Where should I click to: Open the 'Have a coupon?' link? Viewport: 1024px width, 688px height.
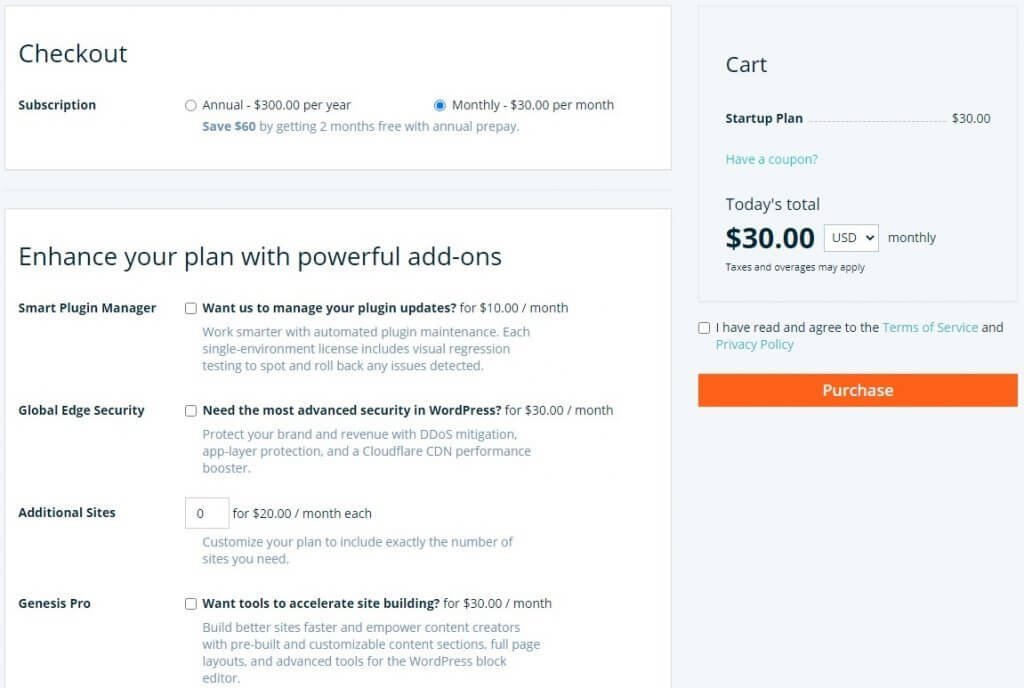pyautogui.click(x=771, y=159)
